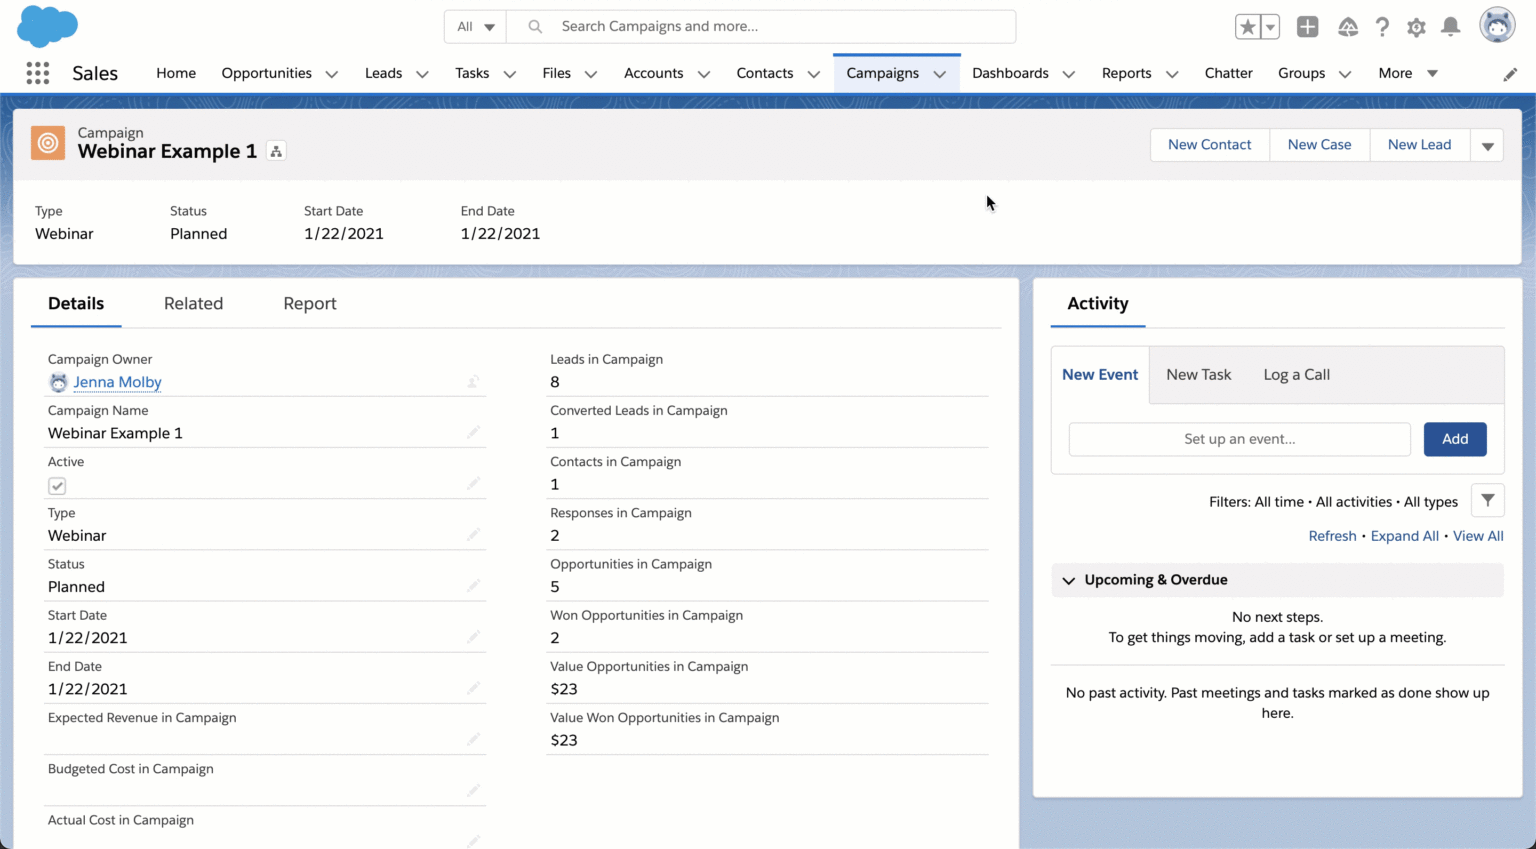Open the activity timeline filter icon

[x=1487, y=500]
